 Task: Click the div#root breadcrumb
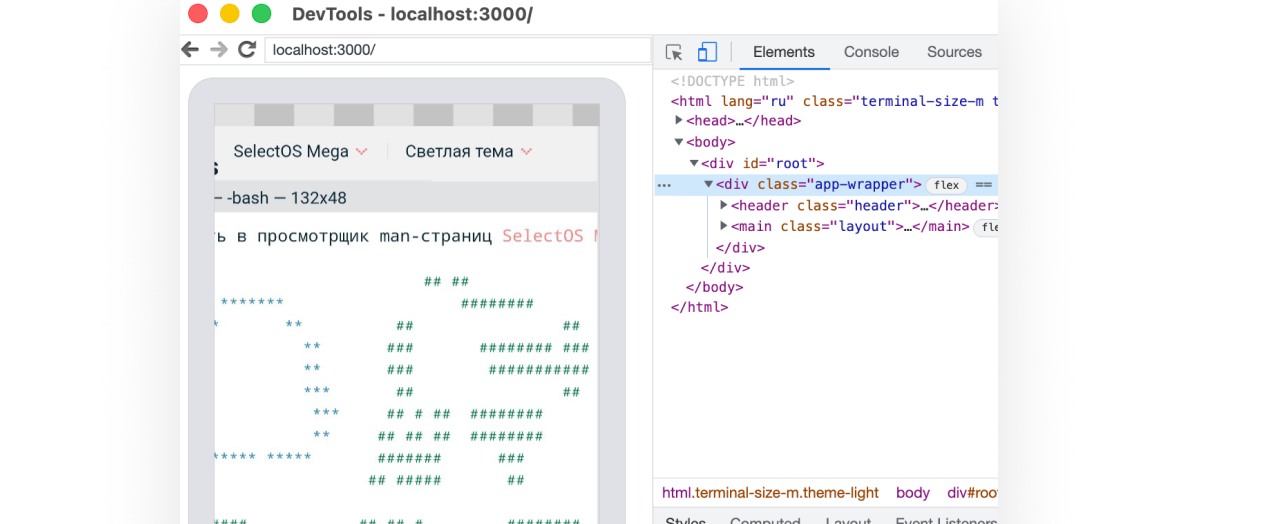(972, 493)
